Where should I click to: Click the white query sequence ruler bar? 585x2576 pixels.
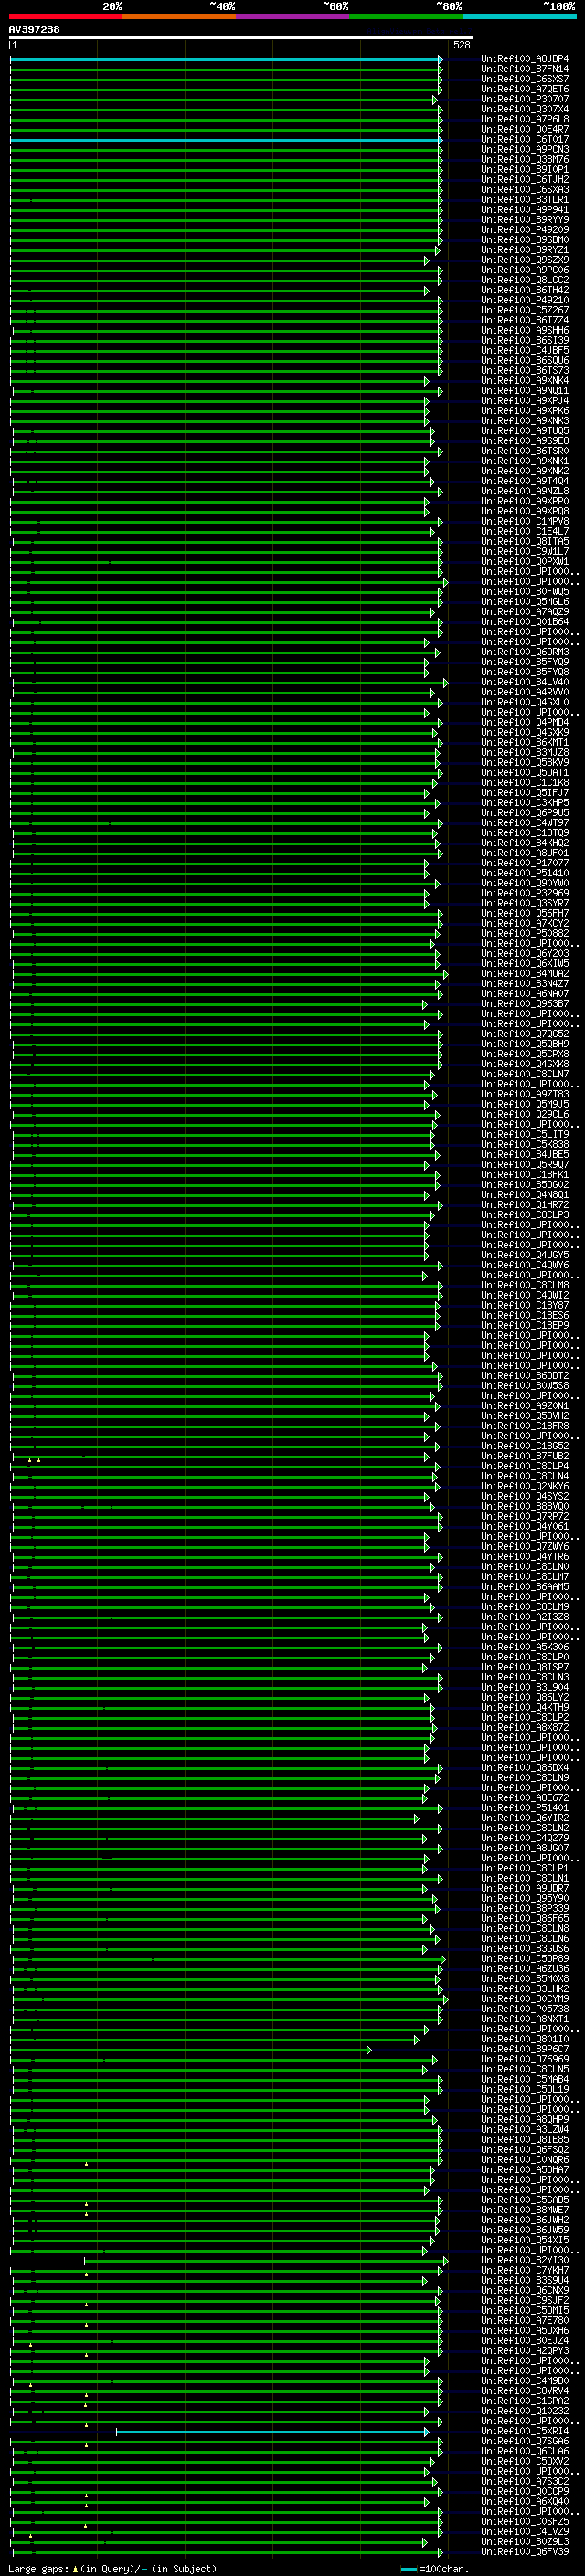point(241,38)
